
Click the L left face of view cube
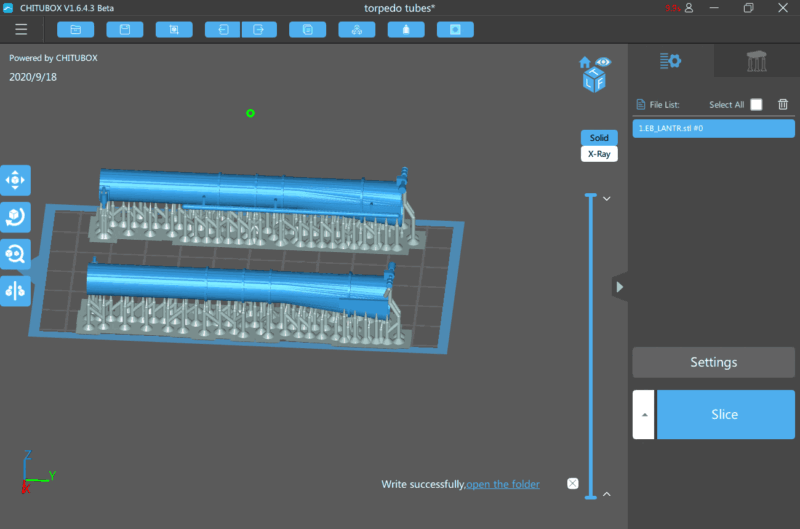pyautogui.click(x=588, y=83)
